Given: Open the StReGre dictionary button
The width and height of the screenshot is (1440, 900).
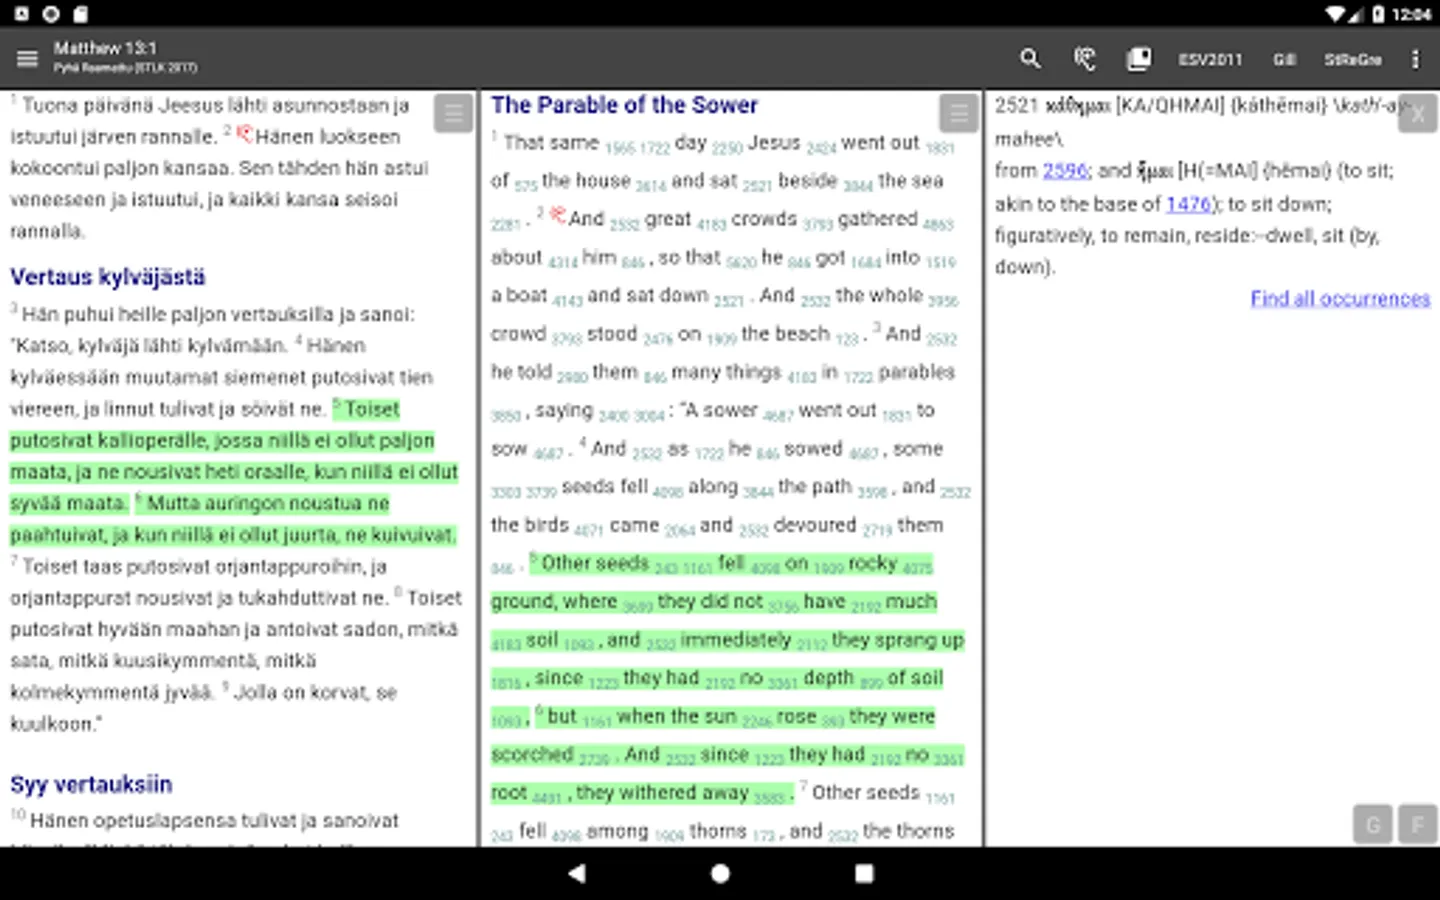Looking at the screenshot, I should coord(1352,60).
